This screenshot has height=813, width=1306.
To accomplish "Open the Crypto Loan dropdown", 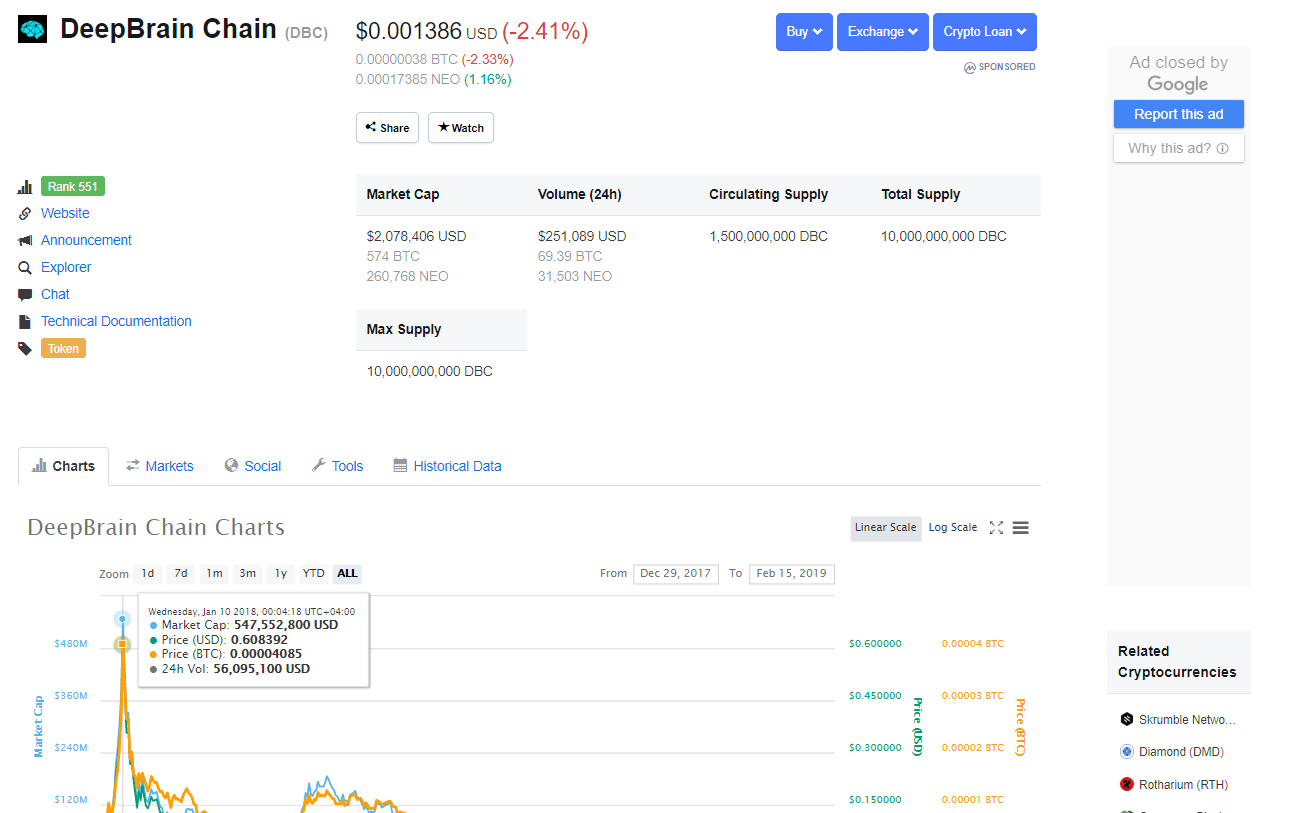I will pos(985,32).
